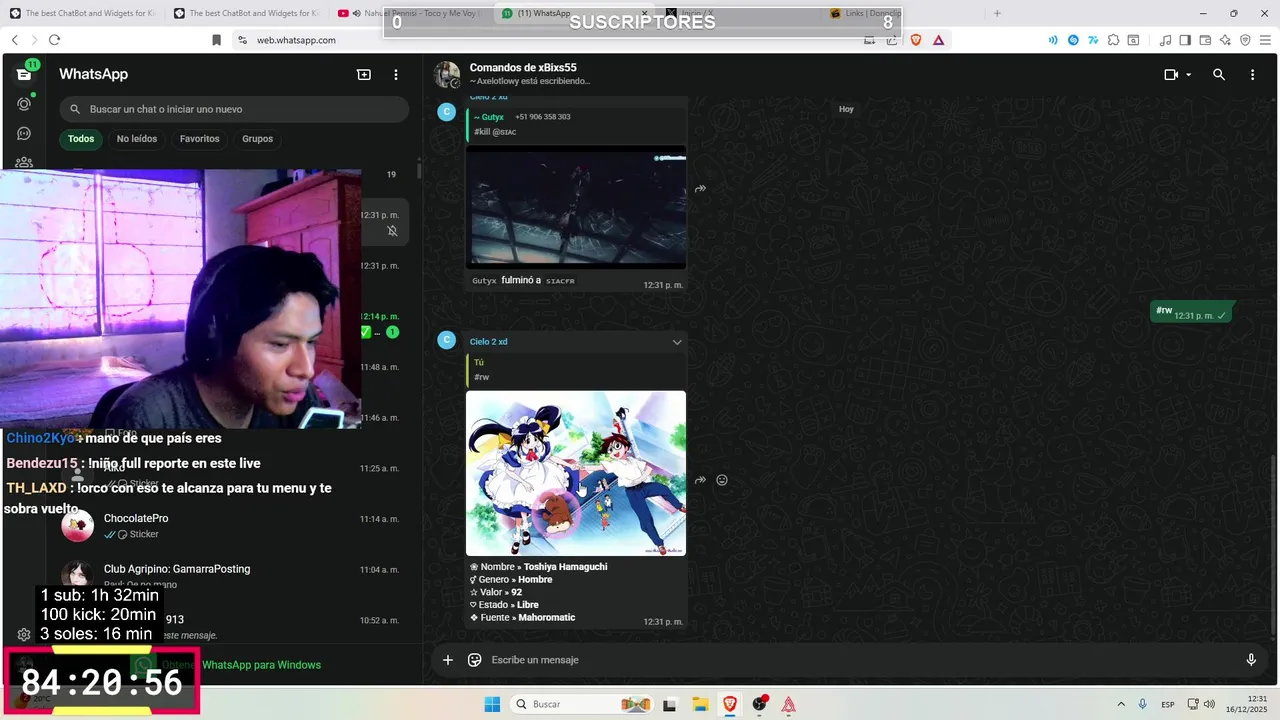Open Brave VPN shield icon

(1245, 40)
